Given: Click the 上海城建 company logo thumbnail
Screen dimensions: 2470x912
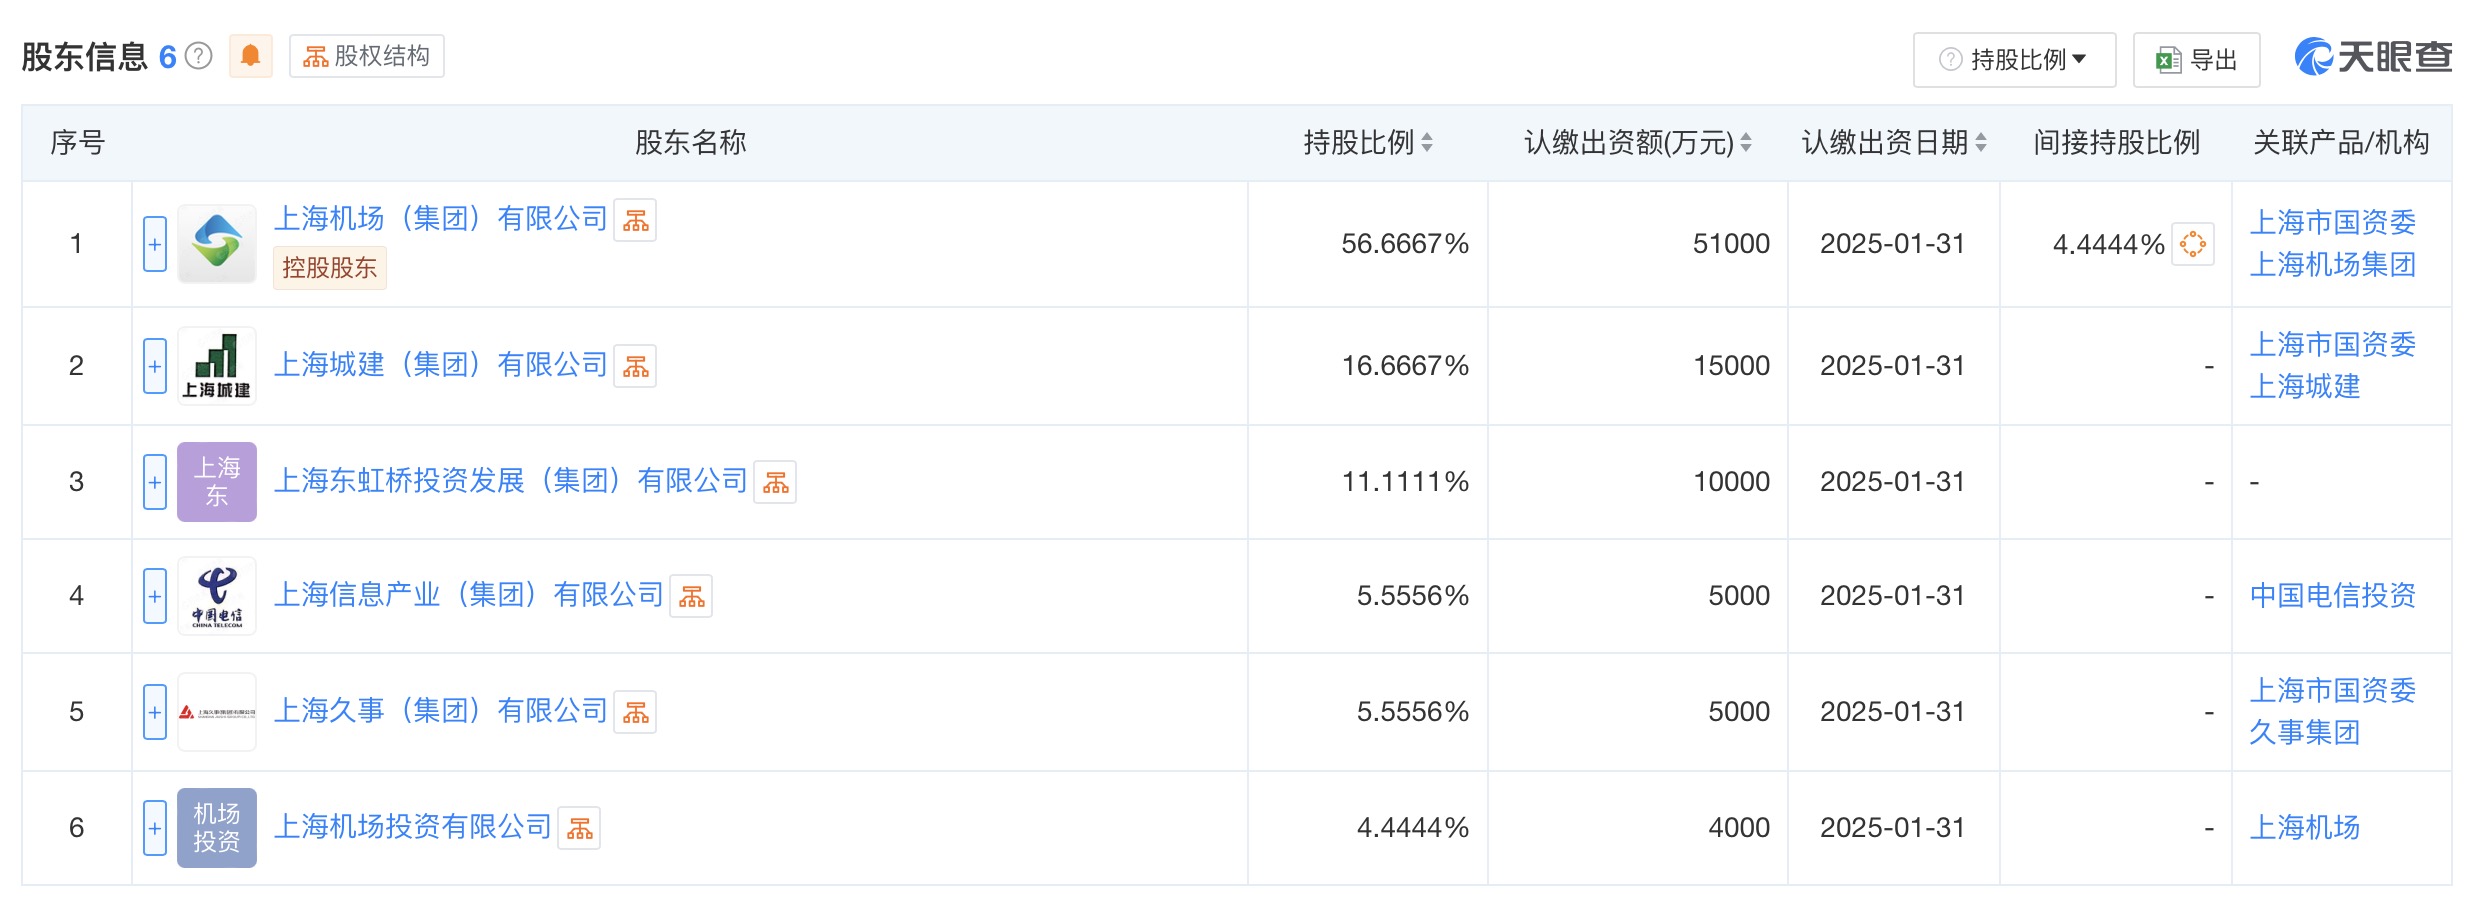Looking at the screenshot, I should [217, 366].
